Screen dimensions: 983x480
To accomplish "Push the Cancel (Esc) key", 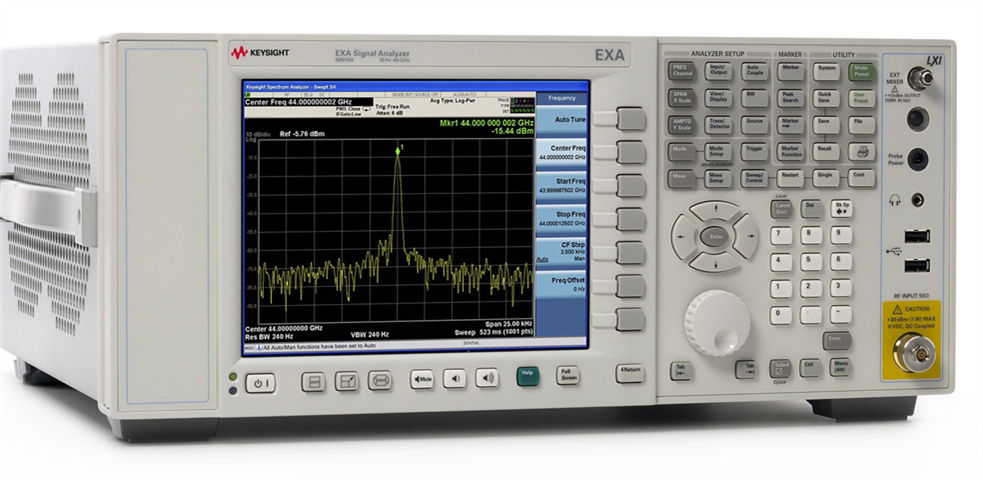I will tap(781, 209).
